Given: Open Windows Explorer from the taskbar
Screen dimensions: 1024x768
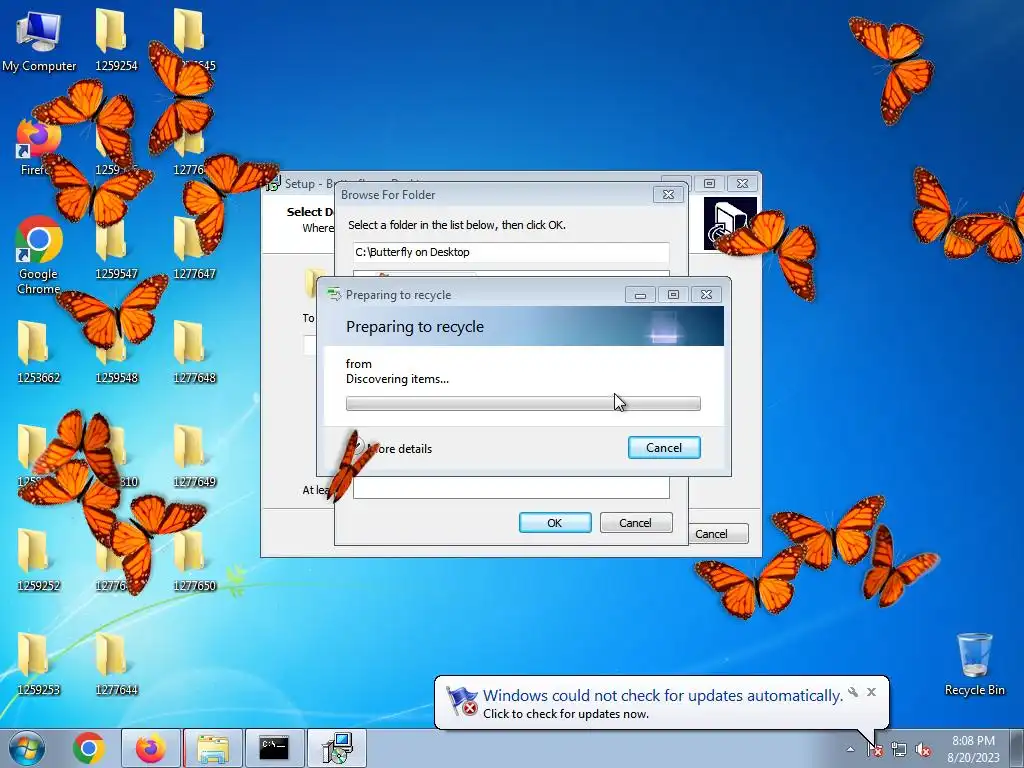Looking at the screenshot, I should tap(213, 748).
